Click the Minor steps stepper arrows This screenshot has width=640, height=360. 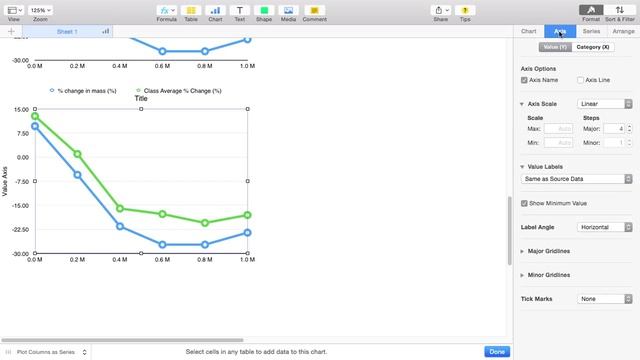pyautogui.click(x=629, y=143)
